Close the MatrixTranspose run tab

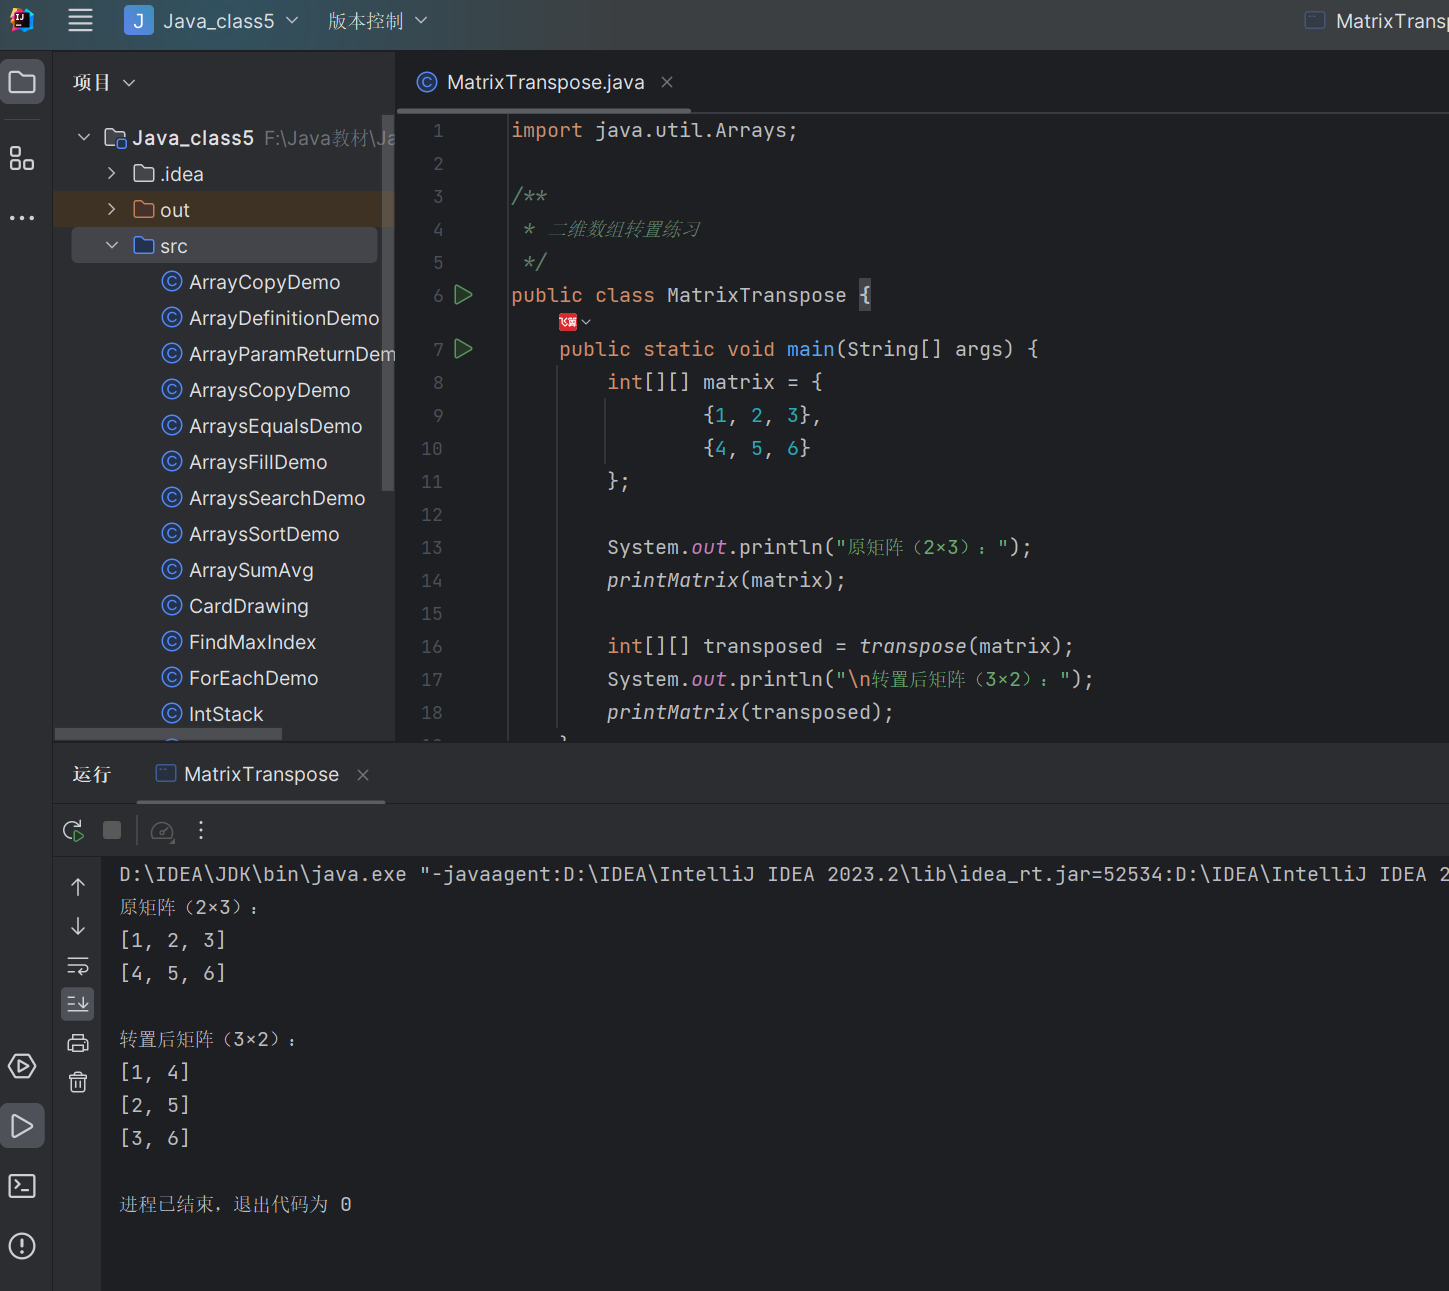pos(363,775)
